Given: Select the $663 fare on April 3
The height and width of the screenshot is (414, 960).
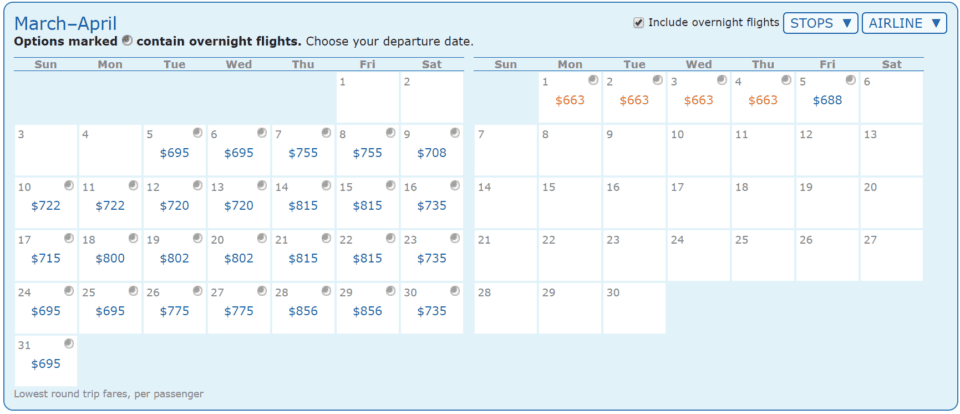Looking at the screenshot, I should click(x=698, y=100).
